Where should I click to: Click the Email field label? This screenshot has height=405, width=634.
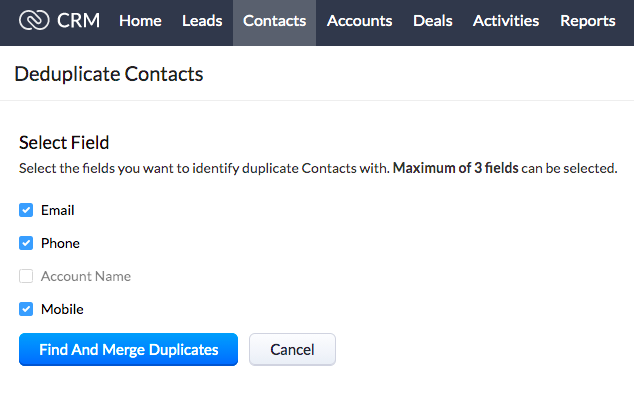(x=58, y=211)
